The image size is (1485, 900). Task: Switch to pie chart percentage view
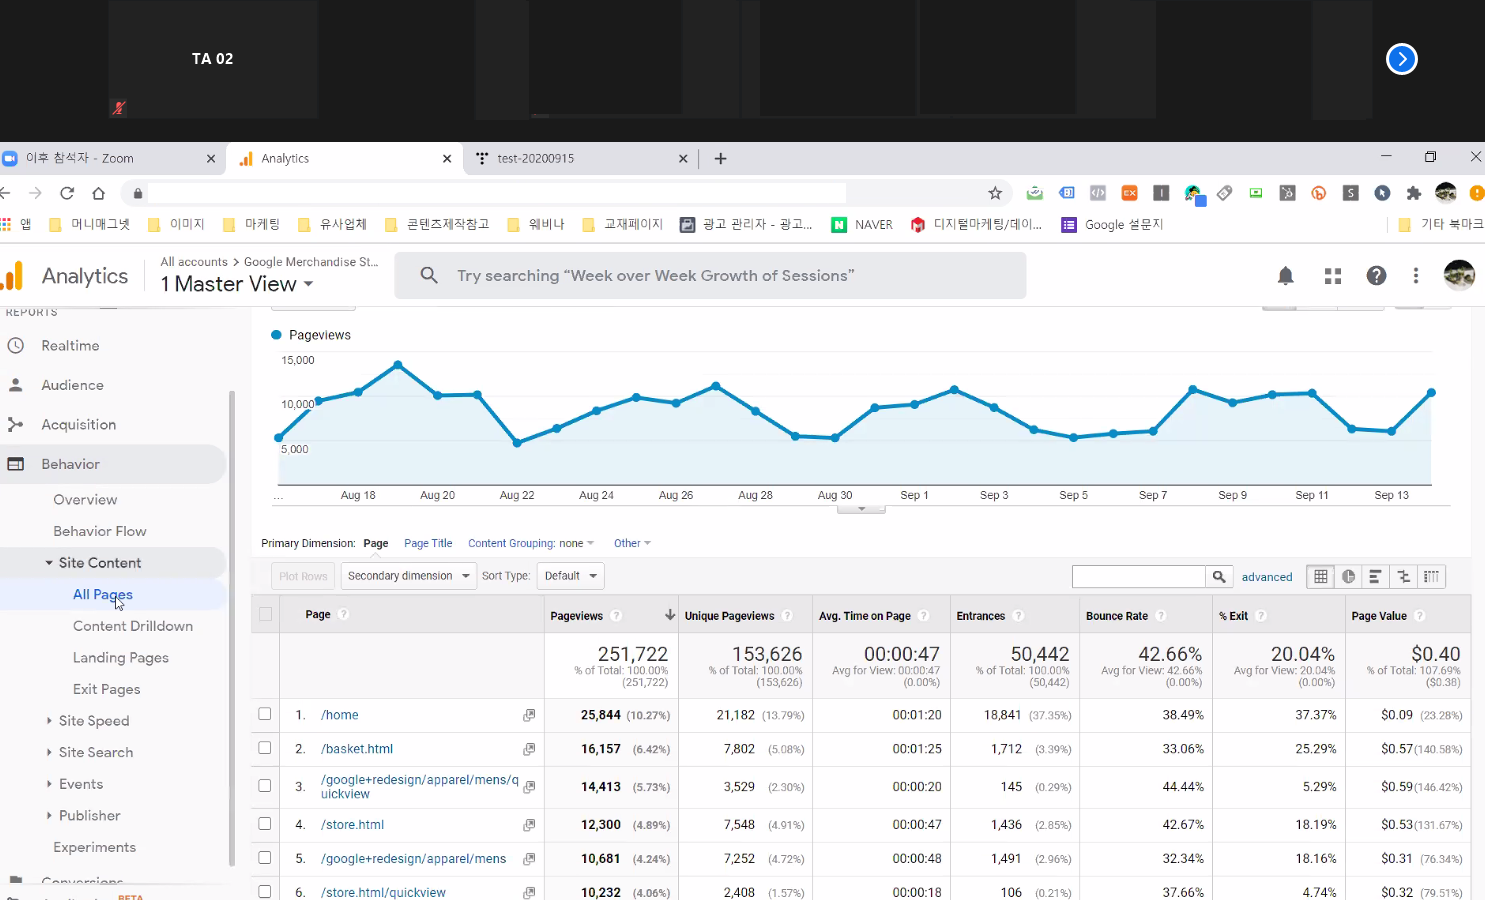(1348, 576)
